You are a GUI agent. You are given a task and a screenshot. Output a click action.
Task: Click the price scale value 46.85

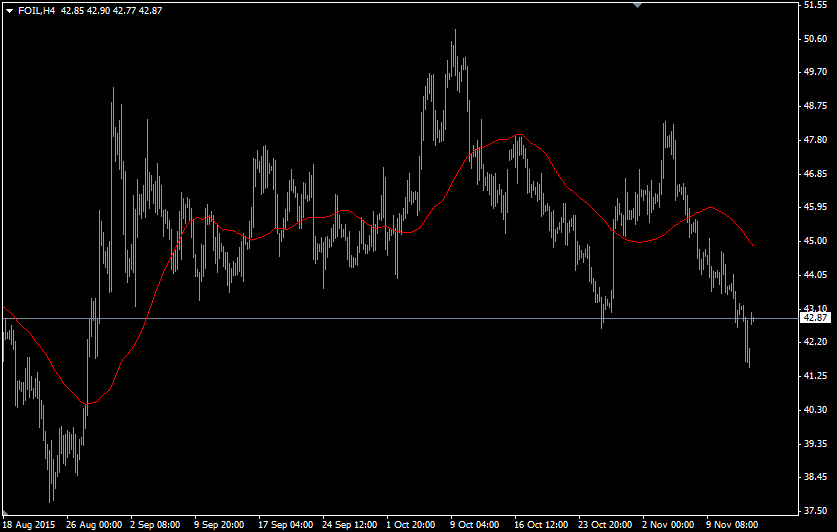tap(816, 174)
